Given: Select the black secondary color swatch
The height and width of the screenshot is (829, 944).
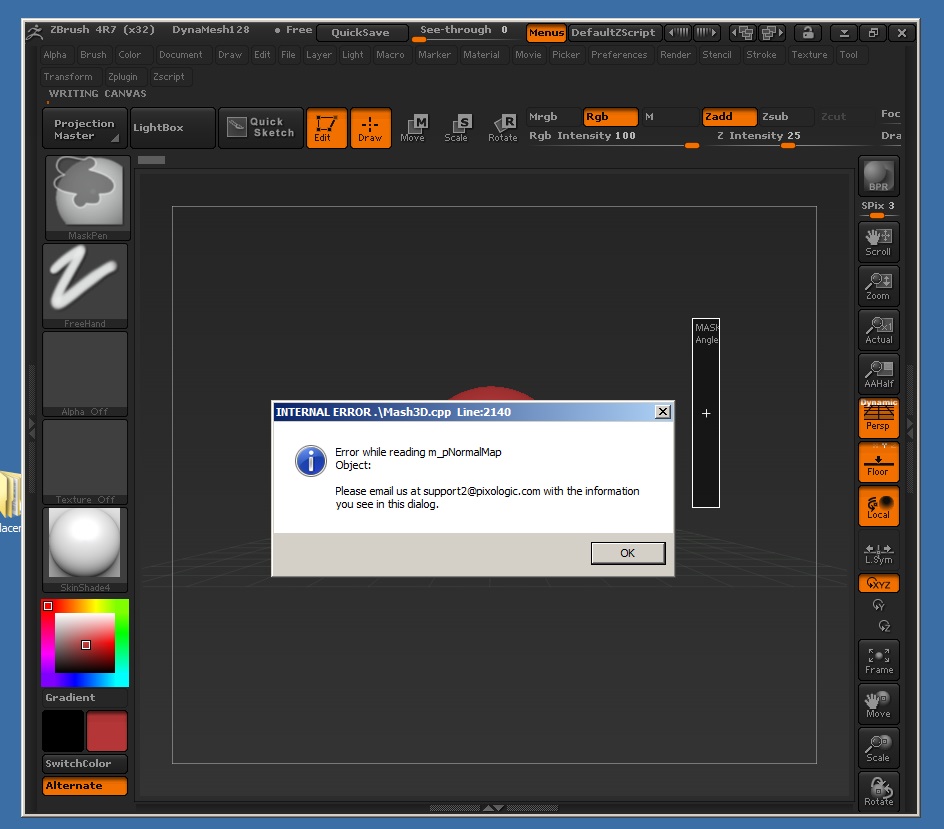Looking at the screenshot, I should point(63,731).
